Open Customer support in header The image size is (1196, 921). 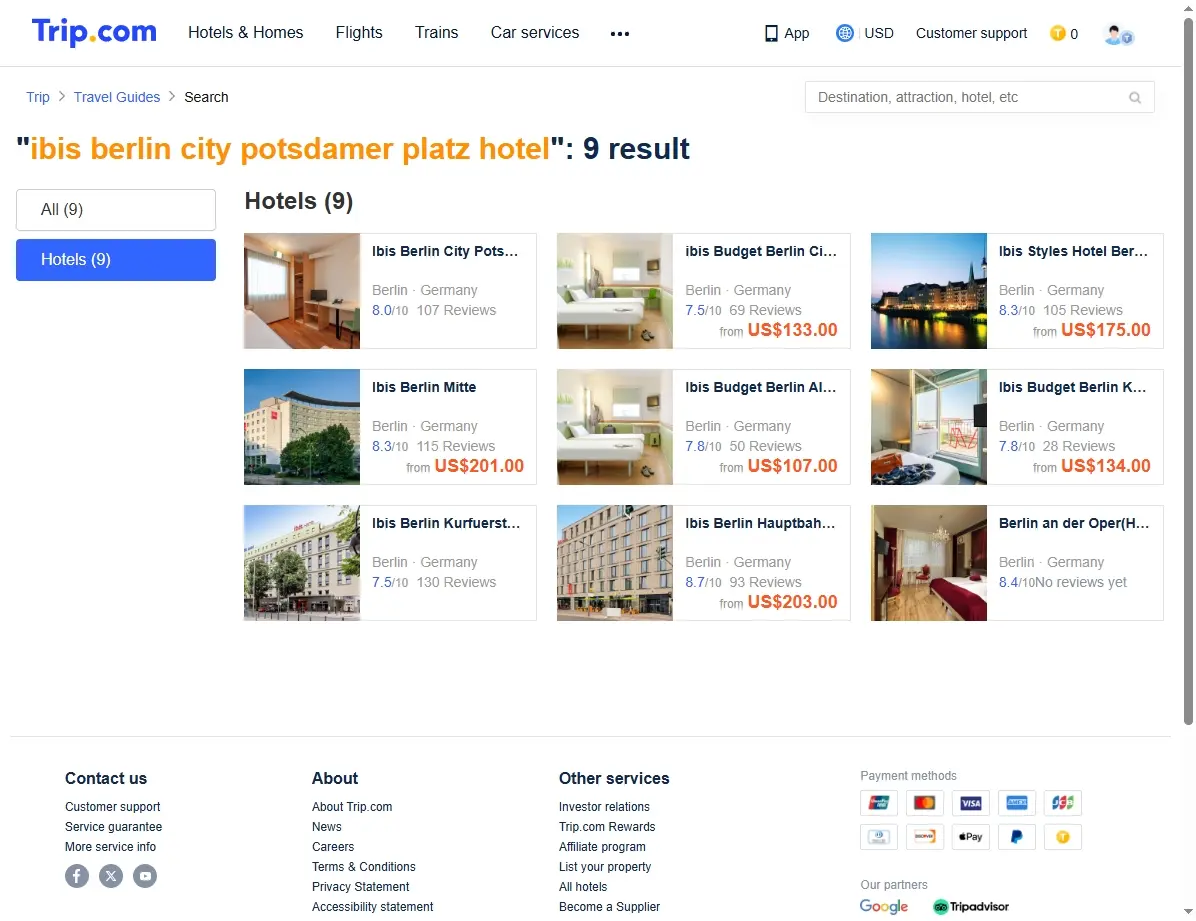point(971,34)
